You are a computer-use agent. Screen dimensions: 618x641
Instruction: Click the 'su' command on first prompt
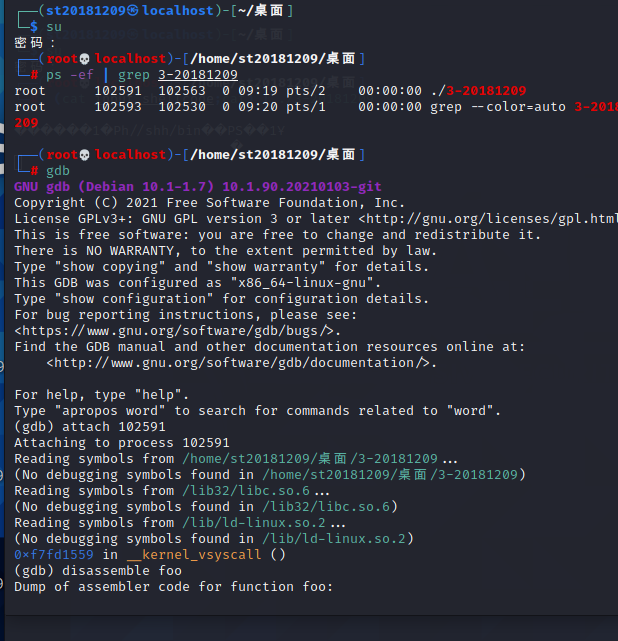(54, 27)
